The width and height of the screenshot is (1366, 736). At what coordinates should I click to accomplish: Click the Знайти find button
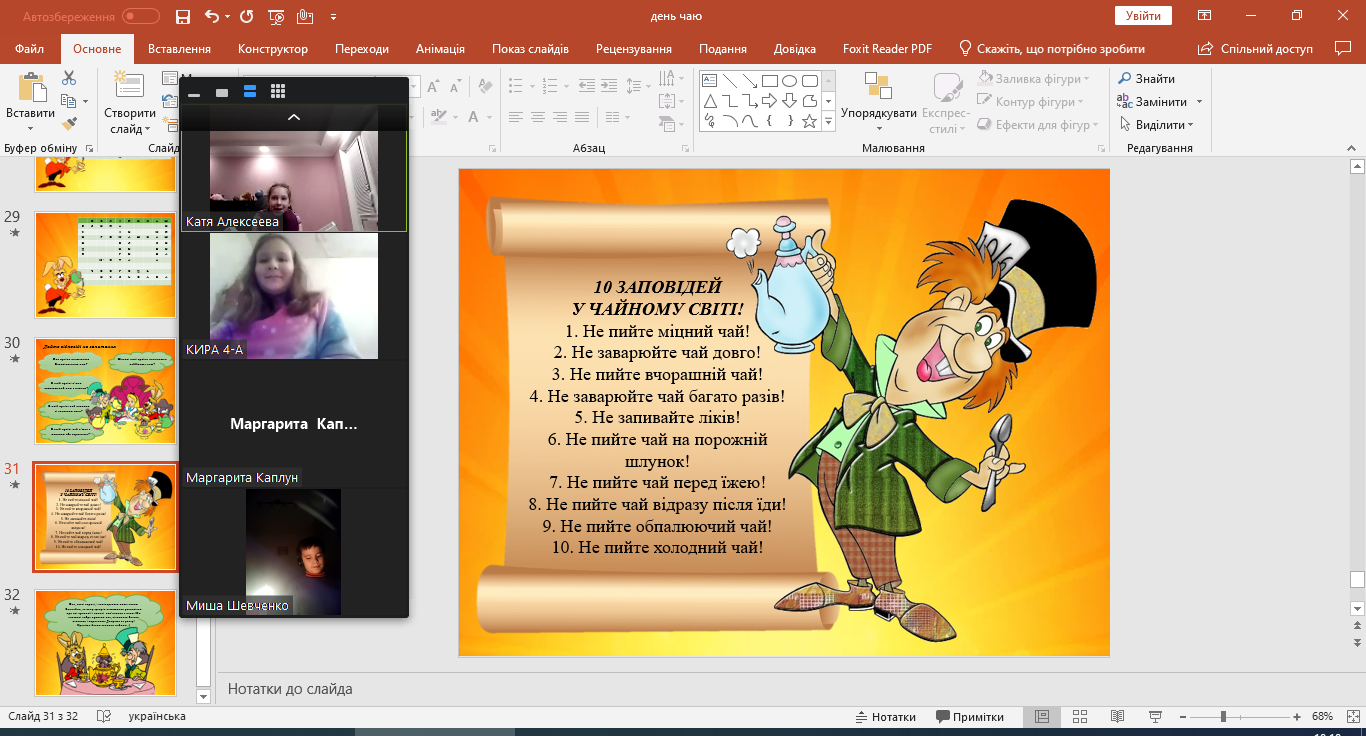click(x=1147, y=79)
